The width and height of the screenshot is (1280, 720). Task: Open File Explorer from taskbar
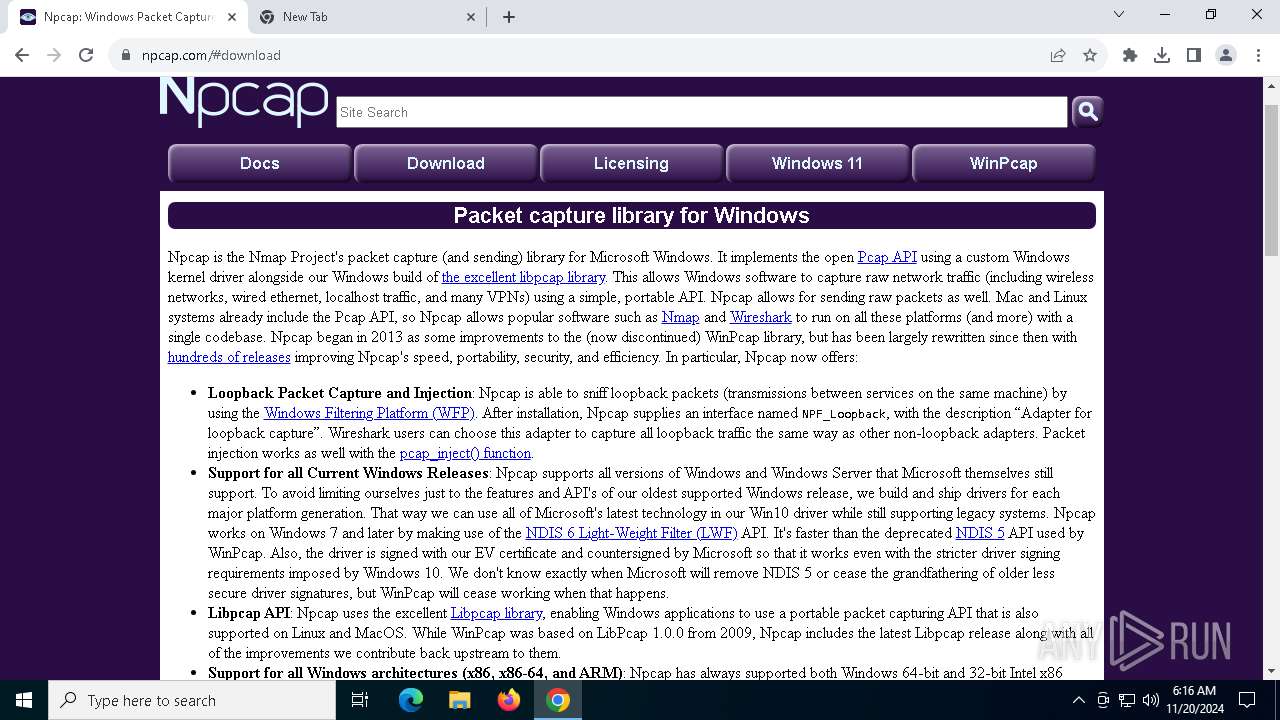(460, 700)
